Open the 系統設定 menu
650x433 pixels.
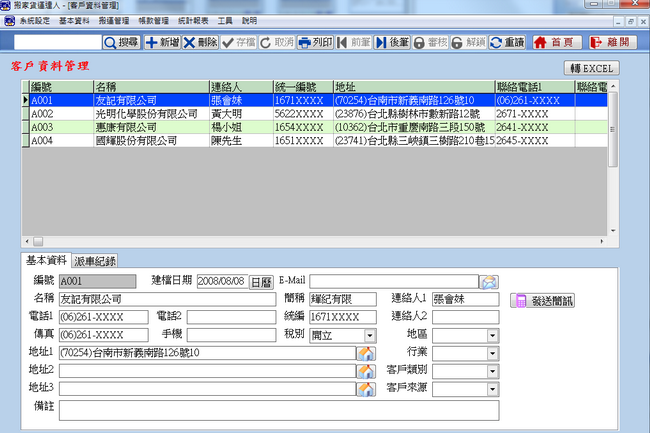[x=34, y=21]
